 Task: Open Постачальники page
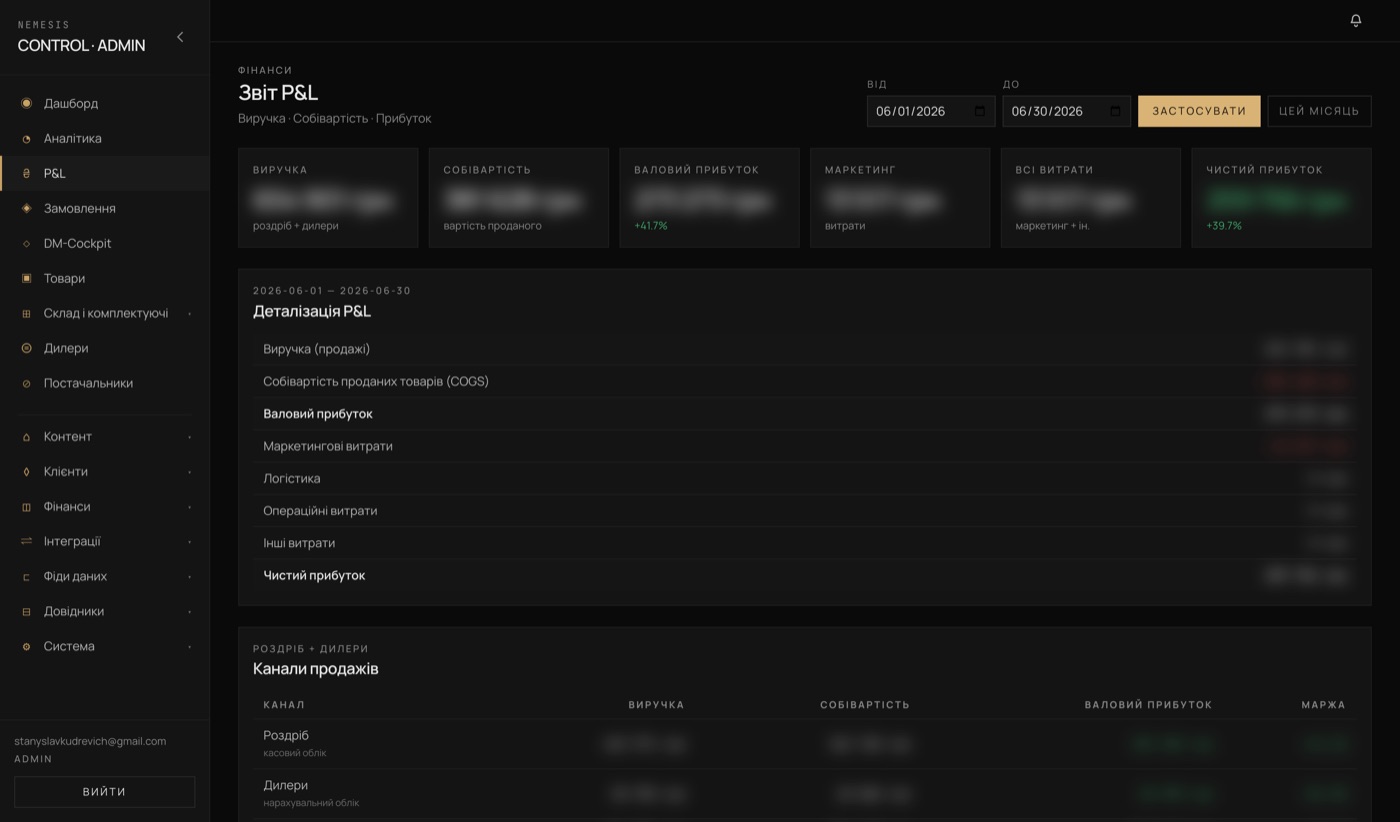coord(105,383)
